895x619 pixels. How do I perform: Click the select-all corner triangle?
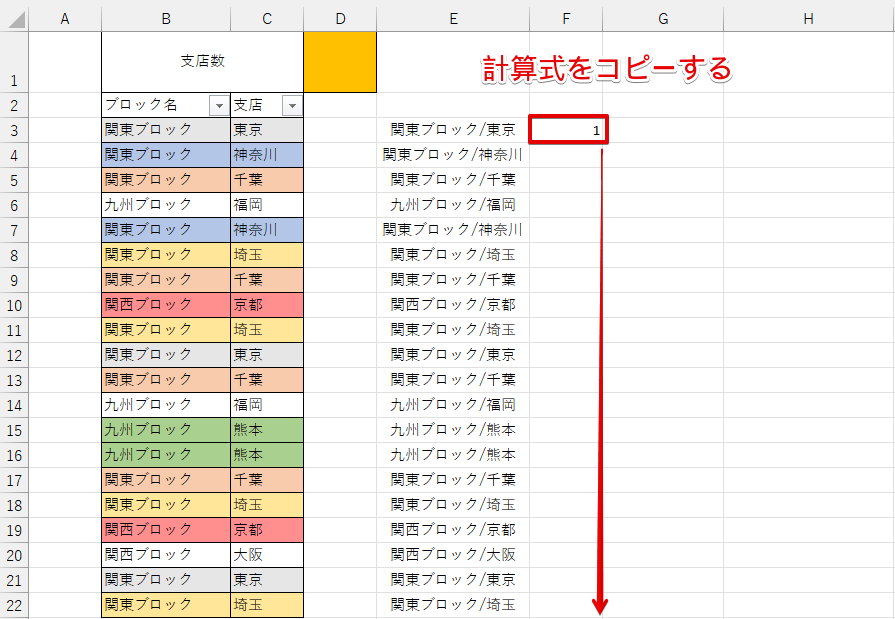(x=15, y=19)
